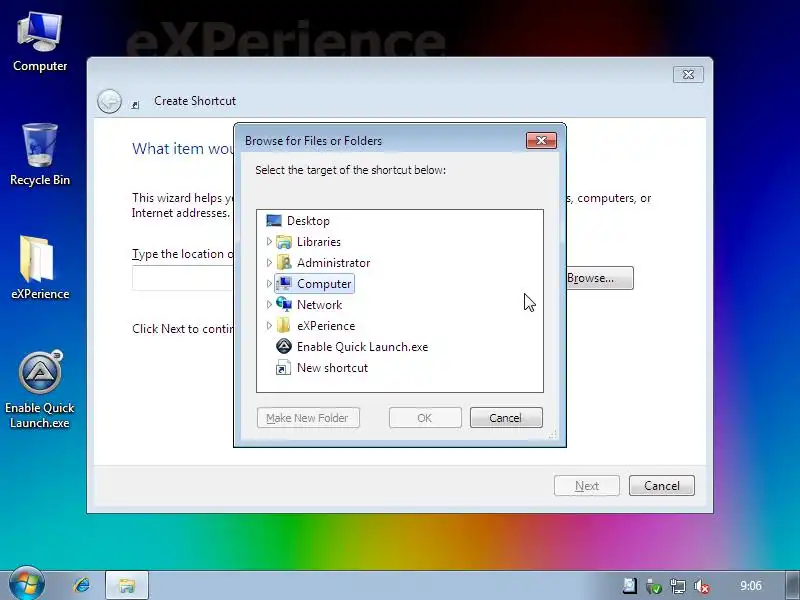The height and width of the screenshot is (600, 800).
Task: Click the Libraries folder icon in tree
Action: pos(284,242)
